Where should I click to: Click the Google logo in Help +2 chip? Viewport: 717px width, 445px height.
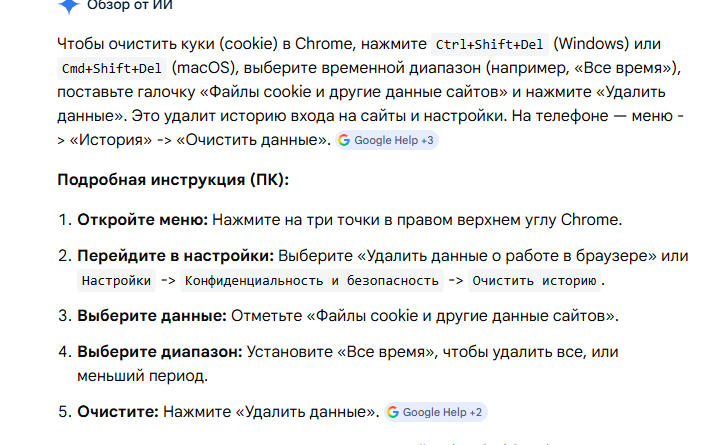(393, 412)
